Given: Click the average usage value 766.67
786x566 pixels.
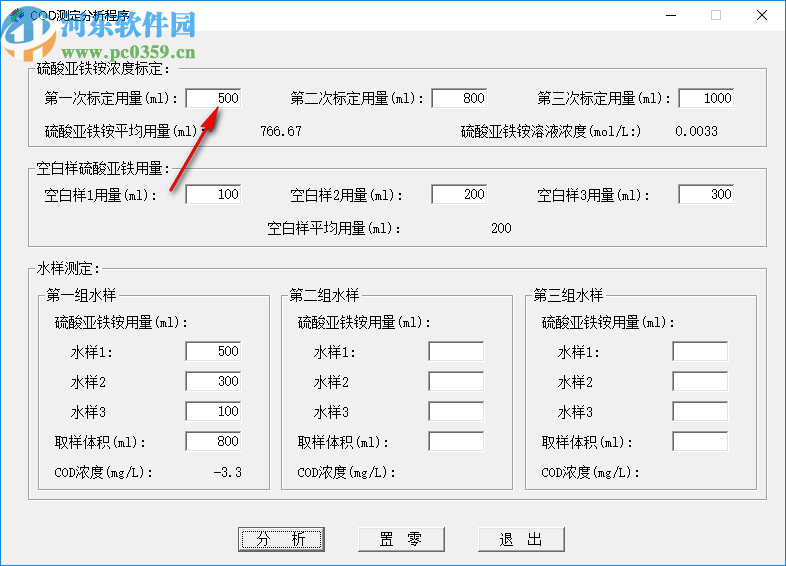Looking at the screenshot, I should click(281, 131).
